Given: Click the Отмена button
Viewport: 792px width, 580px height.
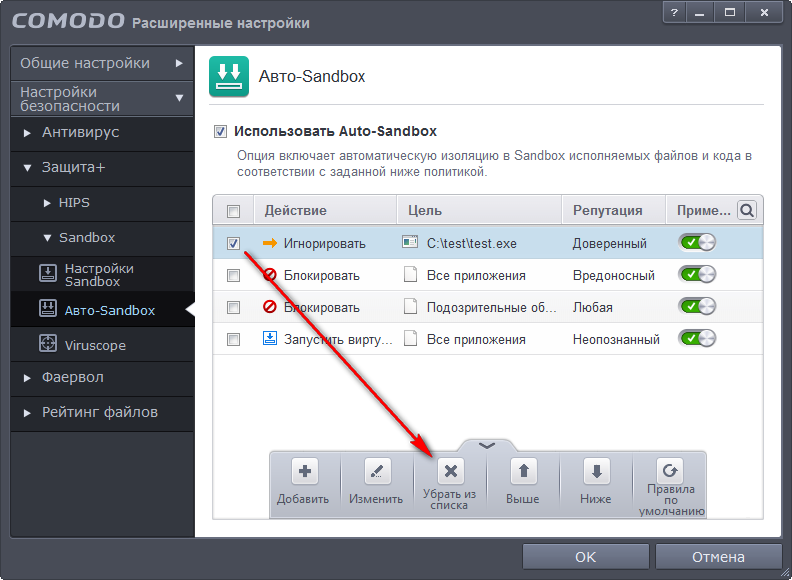Looking at the screenshot, I should click(718, 557).
